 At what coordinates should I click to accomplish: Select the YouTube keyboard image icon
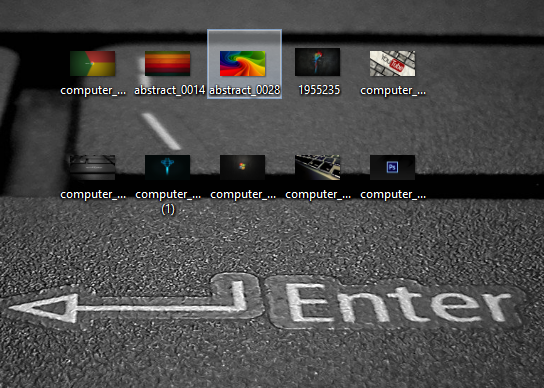click(x=392, y=64)
